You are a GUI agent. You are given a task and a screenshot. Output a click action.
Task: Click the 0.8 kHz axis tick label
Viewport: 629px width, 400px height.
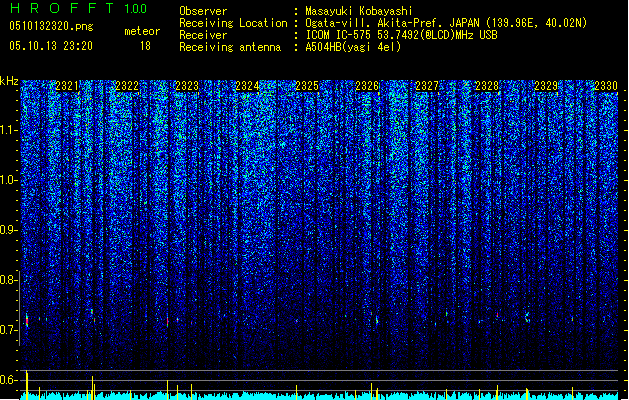click(8, 280)
